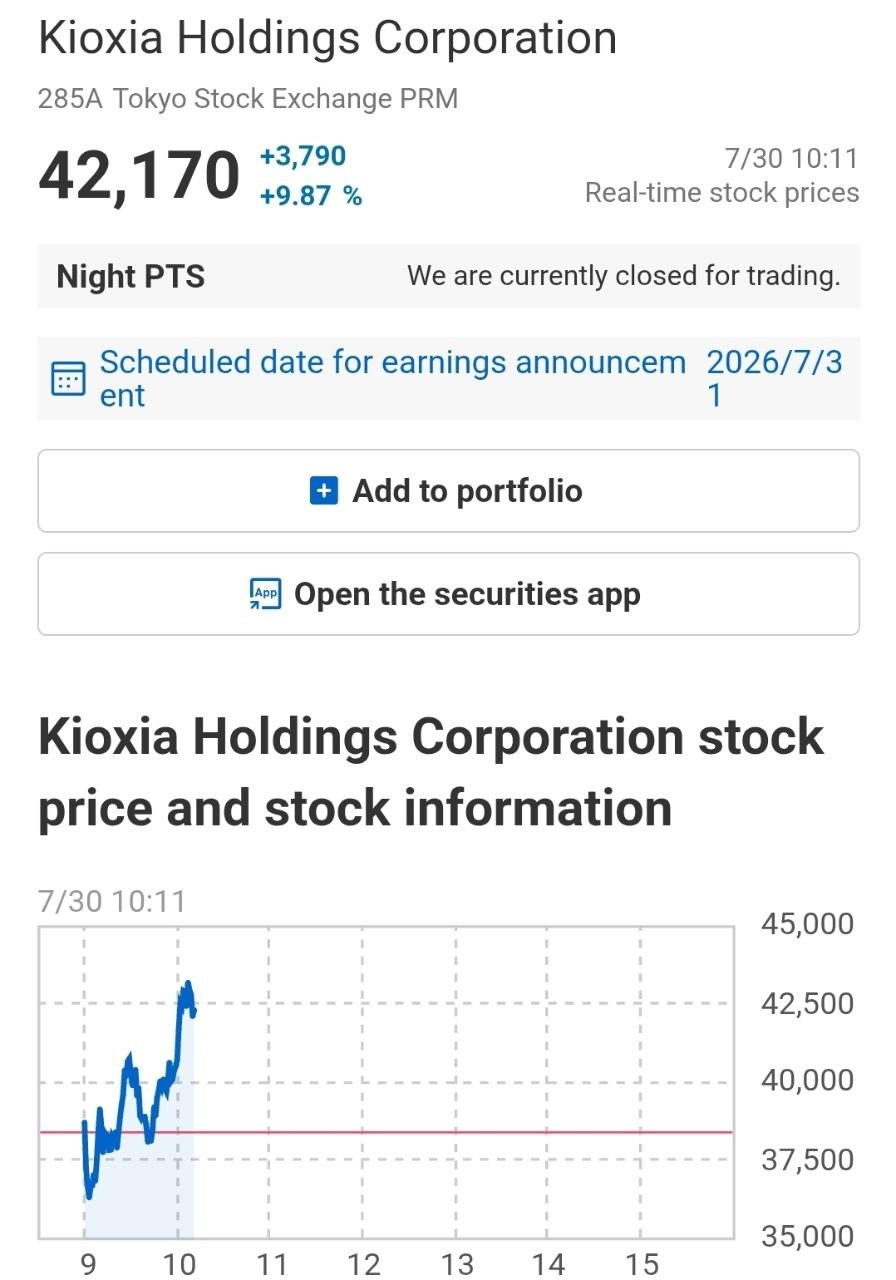Click the Kioxia Holdings Corporation title
The height and width of the screenshot is (1280, 896).
[327, 39]
